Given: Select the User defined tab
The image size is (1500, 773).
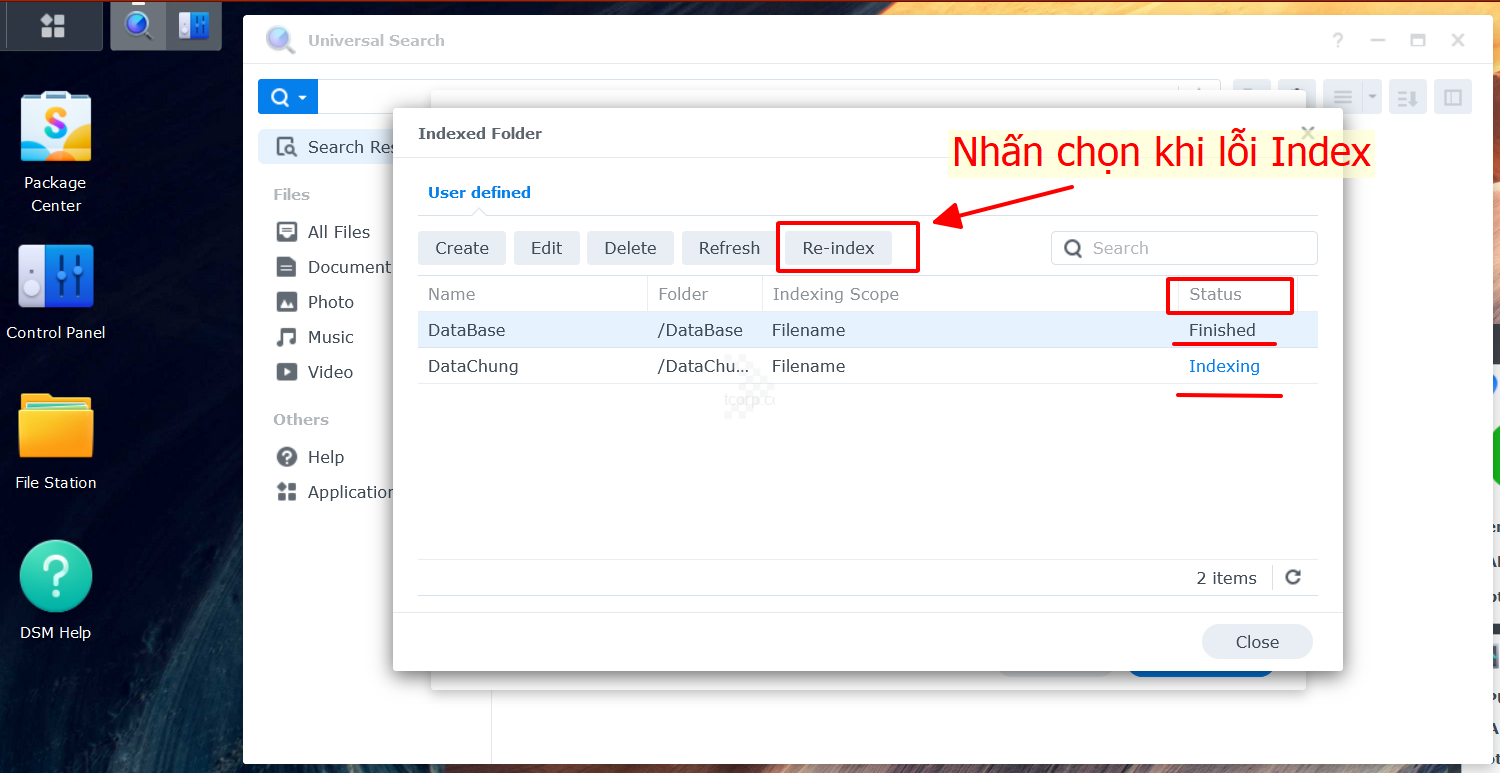Looking at the screenshot, I should pyautogui.click(x=479, y=192).
